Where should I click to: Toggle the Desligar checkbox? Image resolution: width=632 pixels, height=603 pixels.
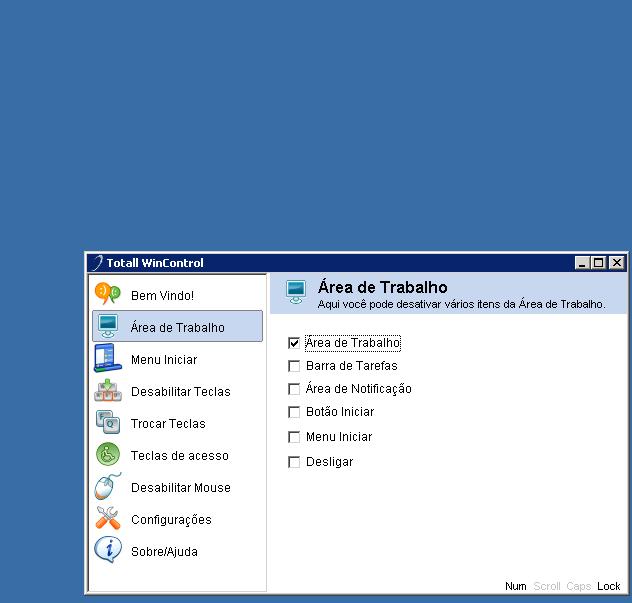tap(294, 462)
